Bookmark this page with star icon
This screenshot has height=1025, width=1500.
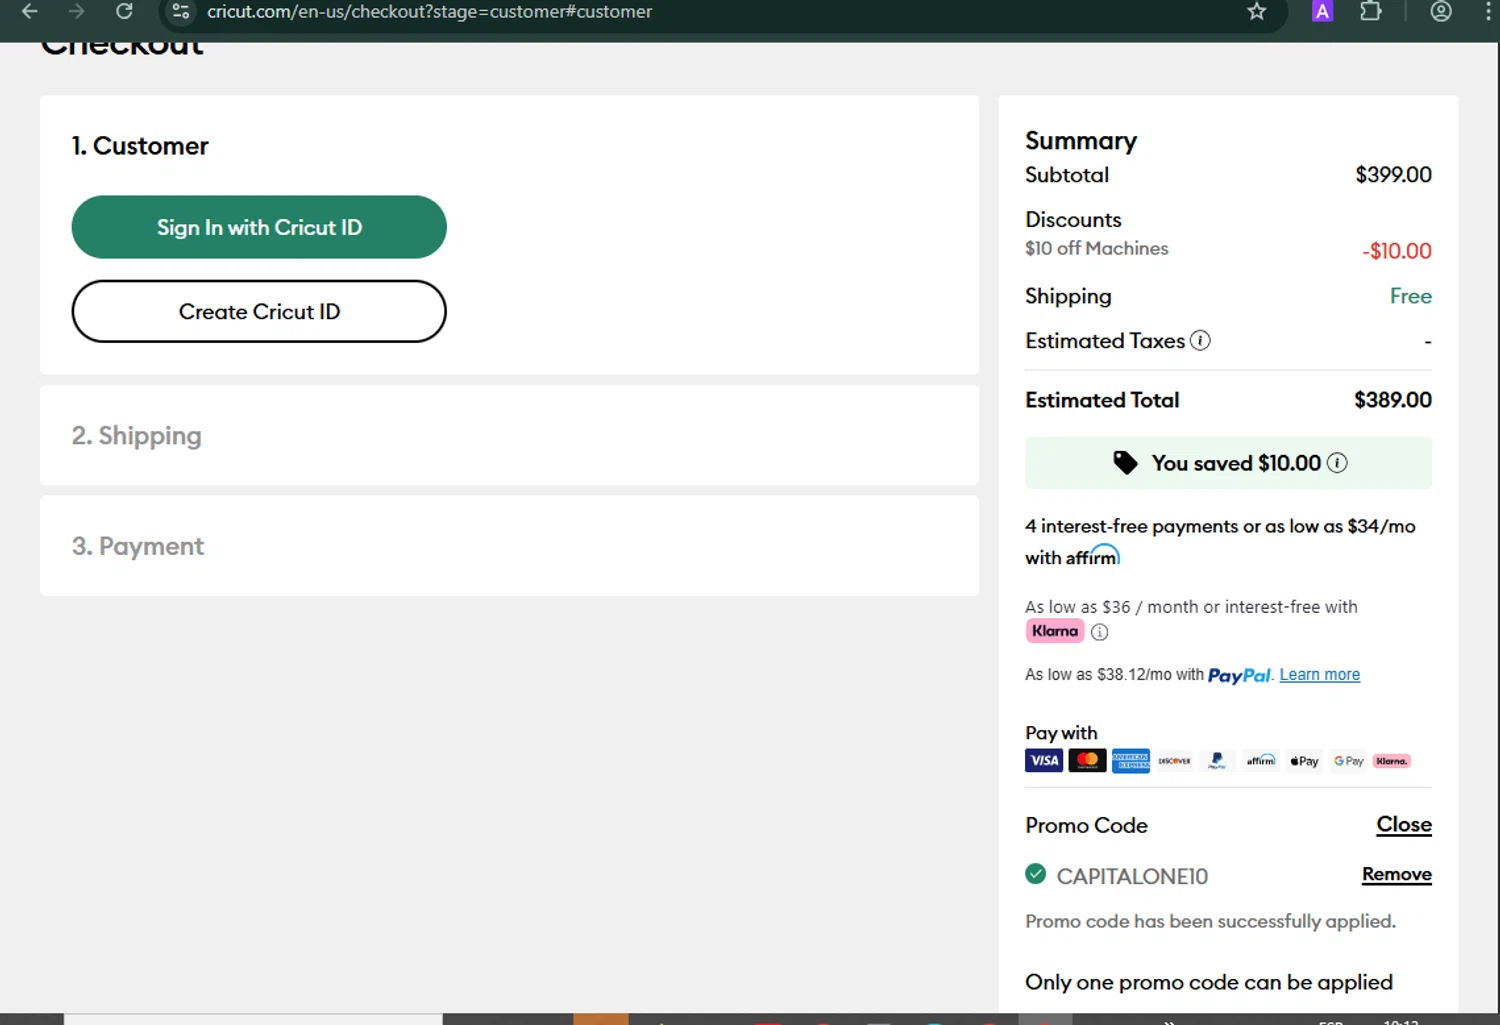1257,11
